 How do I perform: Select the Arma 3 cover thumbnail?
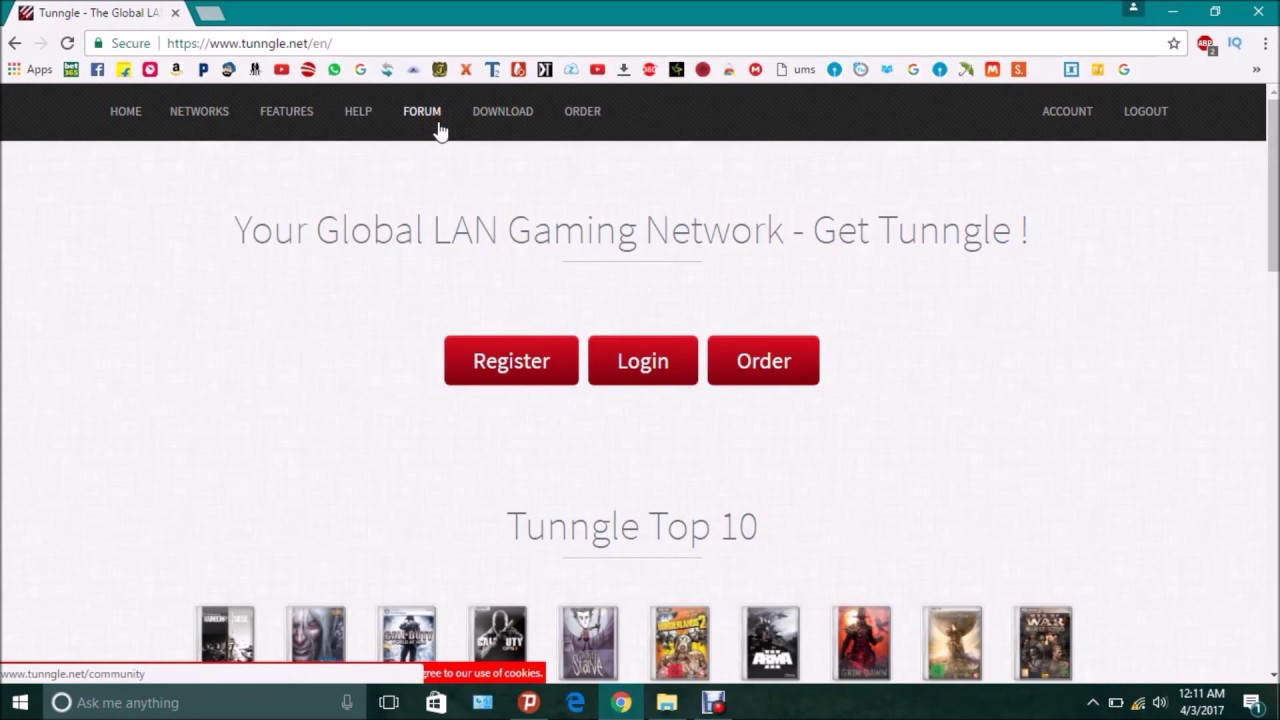771,643
